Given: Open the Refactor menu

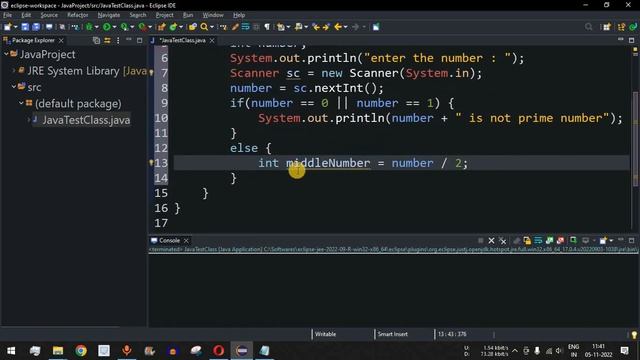Looking at the screenshot, I should tap(78, 15).
